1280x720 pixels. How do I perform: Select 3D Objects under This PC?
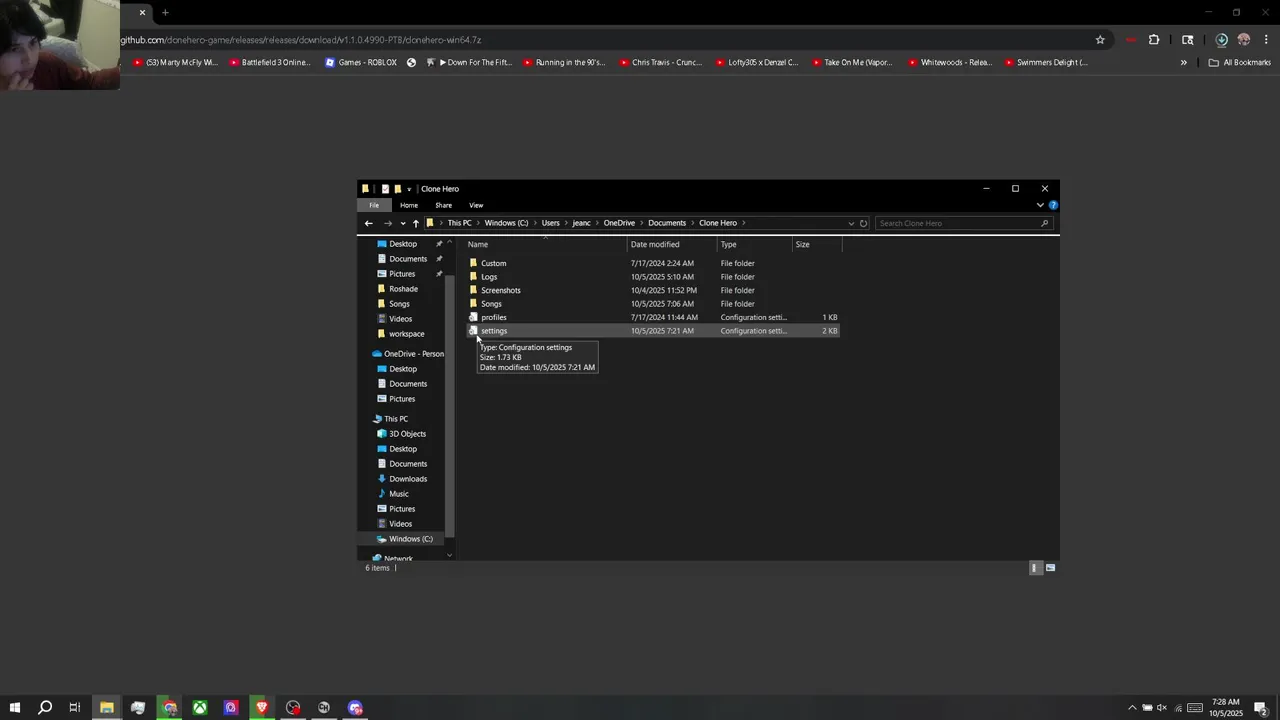pos(407,434)
